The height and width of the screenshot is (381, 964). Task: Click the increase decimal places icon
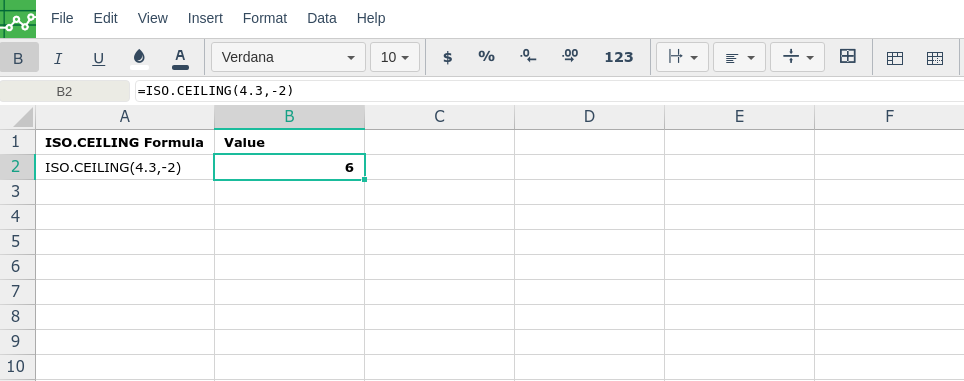570,57
